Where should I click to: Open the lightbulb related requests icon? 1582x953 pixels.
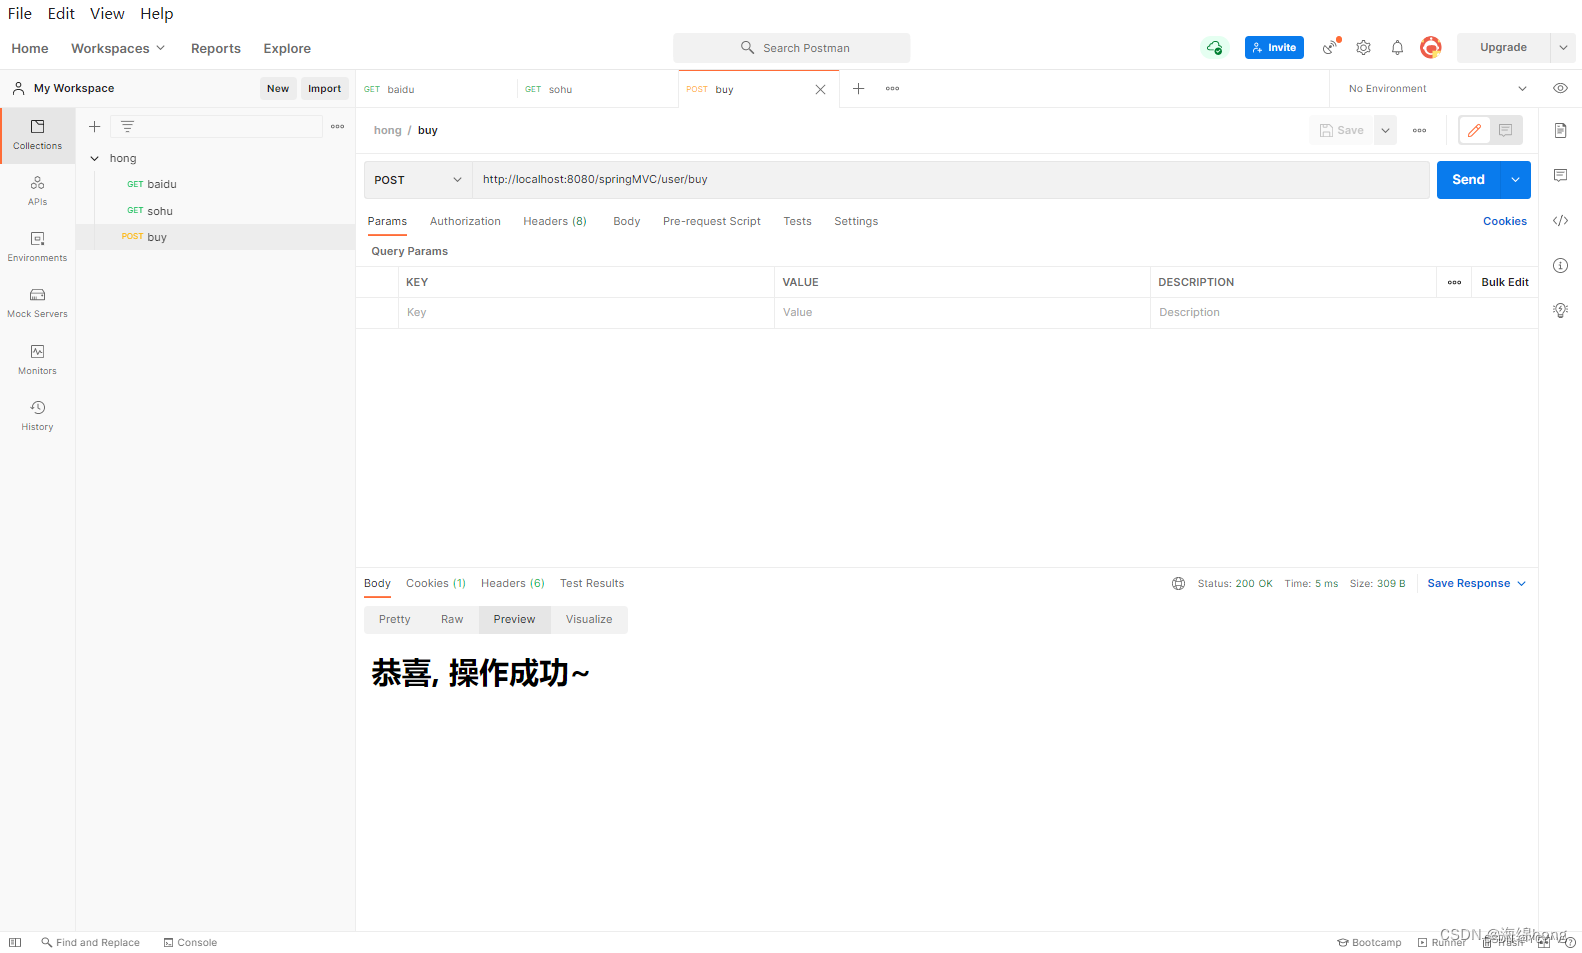[1560, 310]
